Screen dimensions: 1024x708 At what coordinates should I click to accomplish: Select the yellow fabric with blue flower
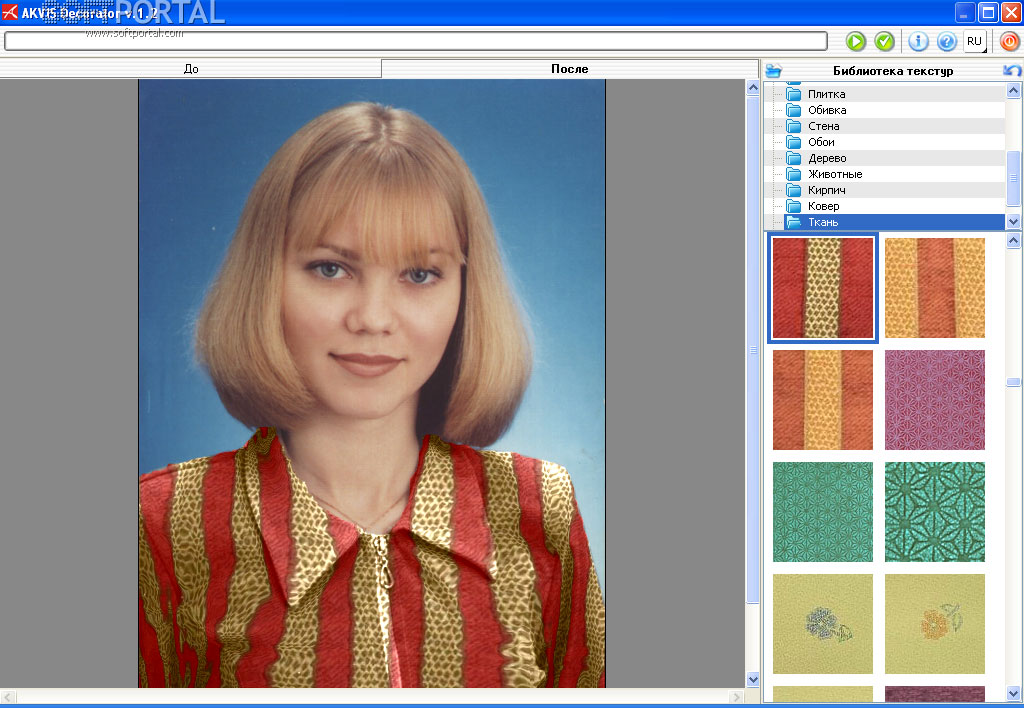pyautogui.click(x=823, y=624)
